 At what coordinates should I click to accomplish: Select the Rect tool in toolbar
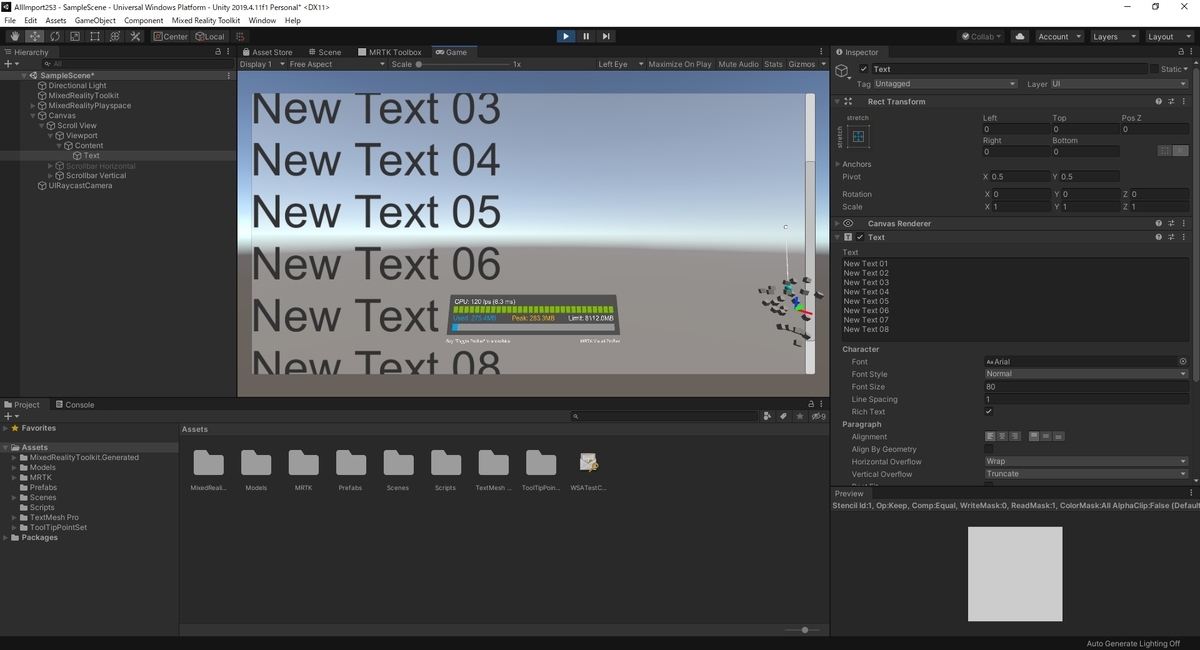click(x=94, y=36)
